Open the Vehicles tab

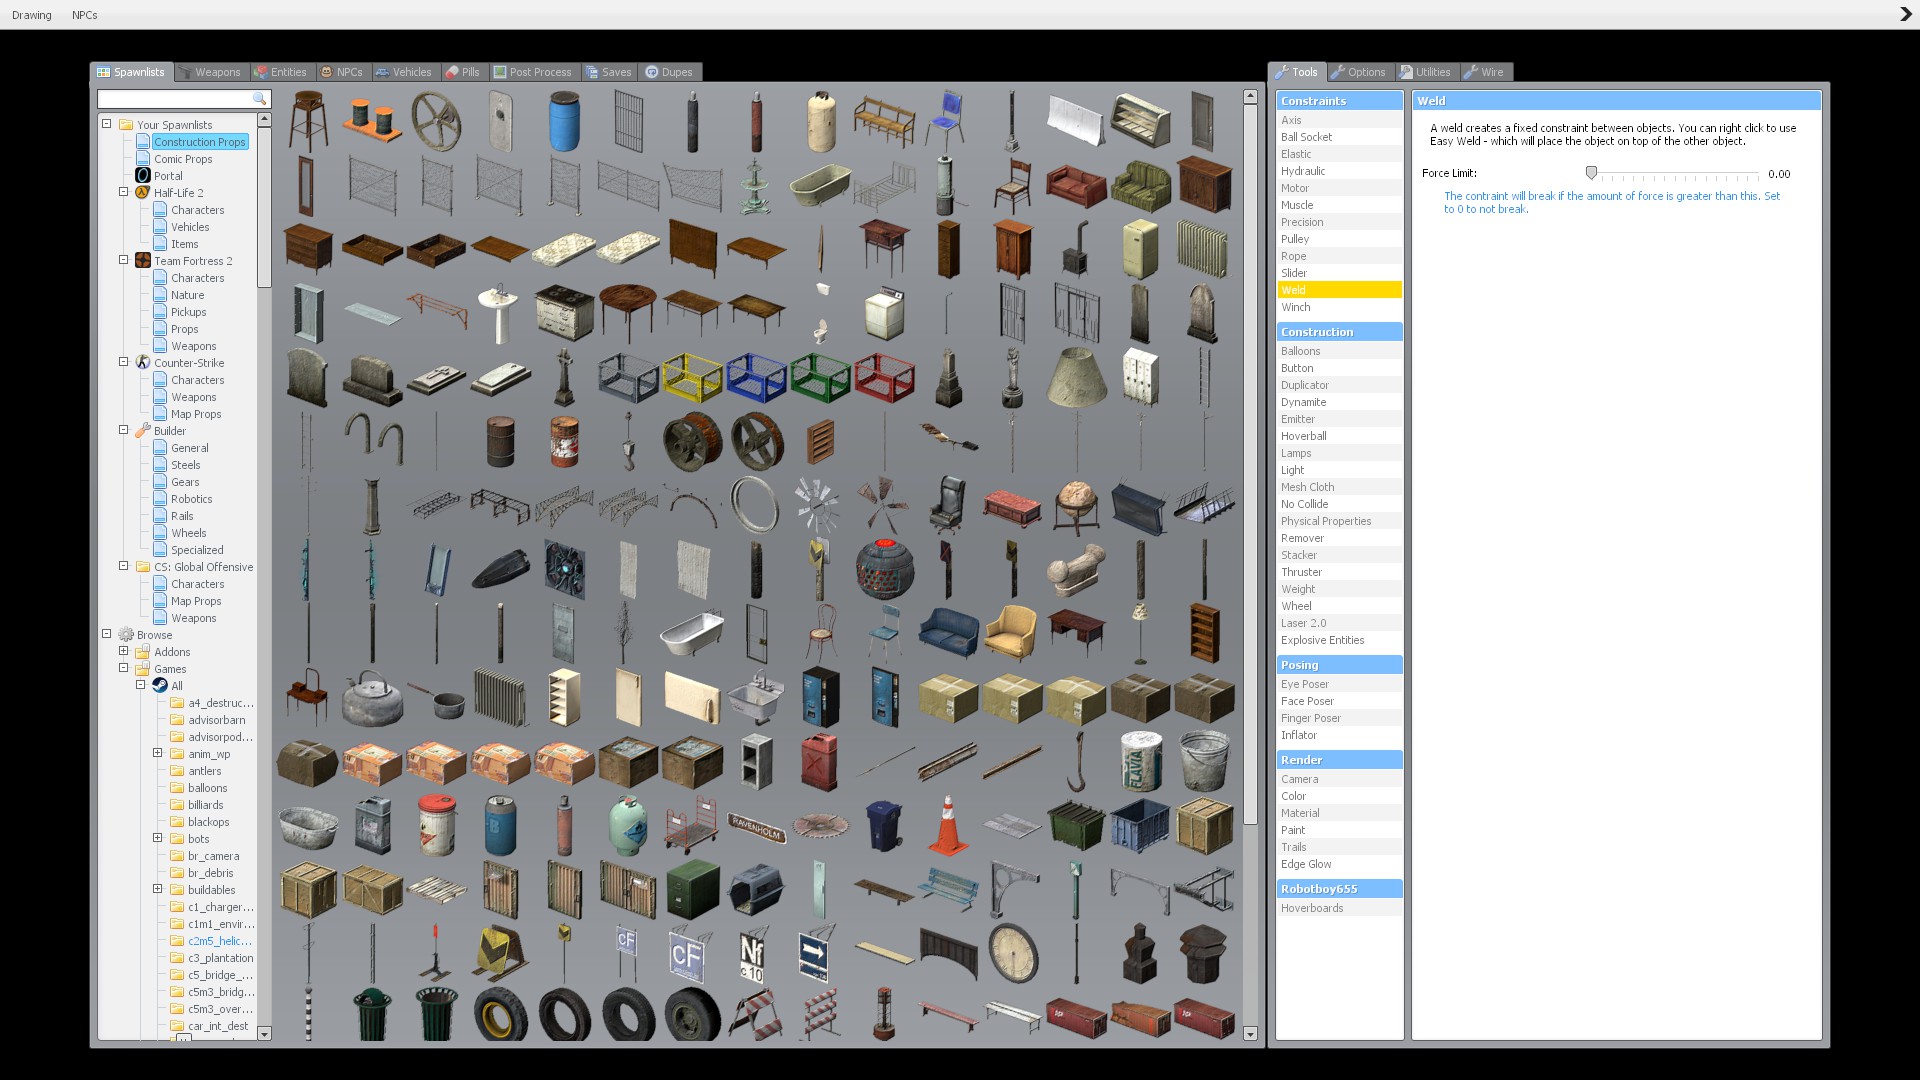click(x=404, y=72)
